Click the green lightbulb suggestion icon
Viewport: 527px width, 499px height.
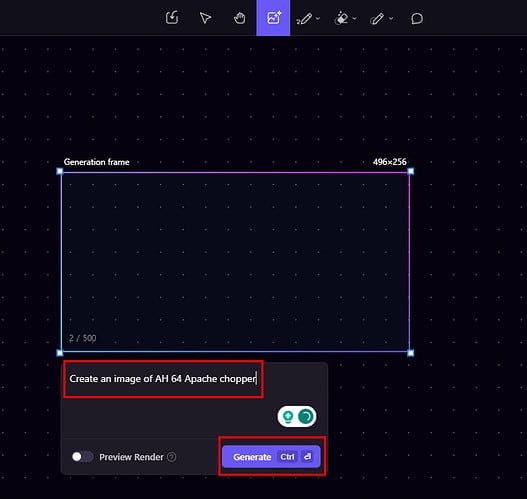point(288,417)
